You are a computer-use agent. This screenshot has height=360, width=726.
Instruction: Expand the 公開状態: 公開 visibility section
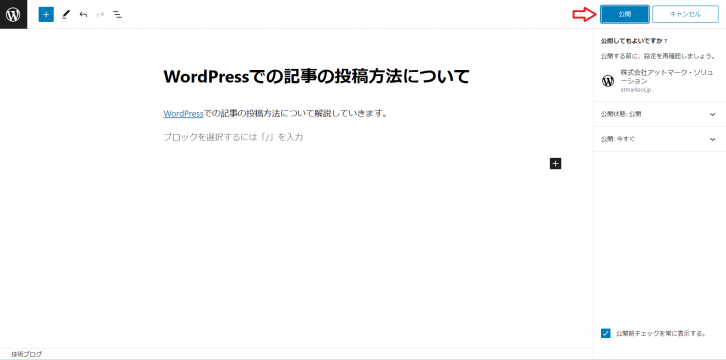tap(659, 114)
